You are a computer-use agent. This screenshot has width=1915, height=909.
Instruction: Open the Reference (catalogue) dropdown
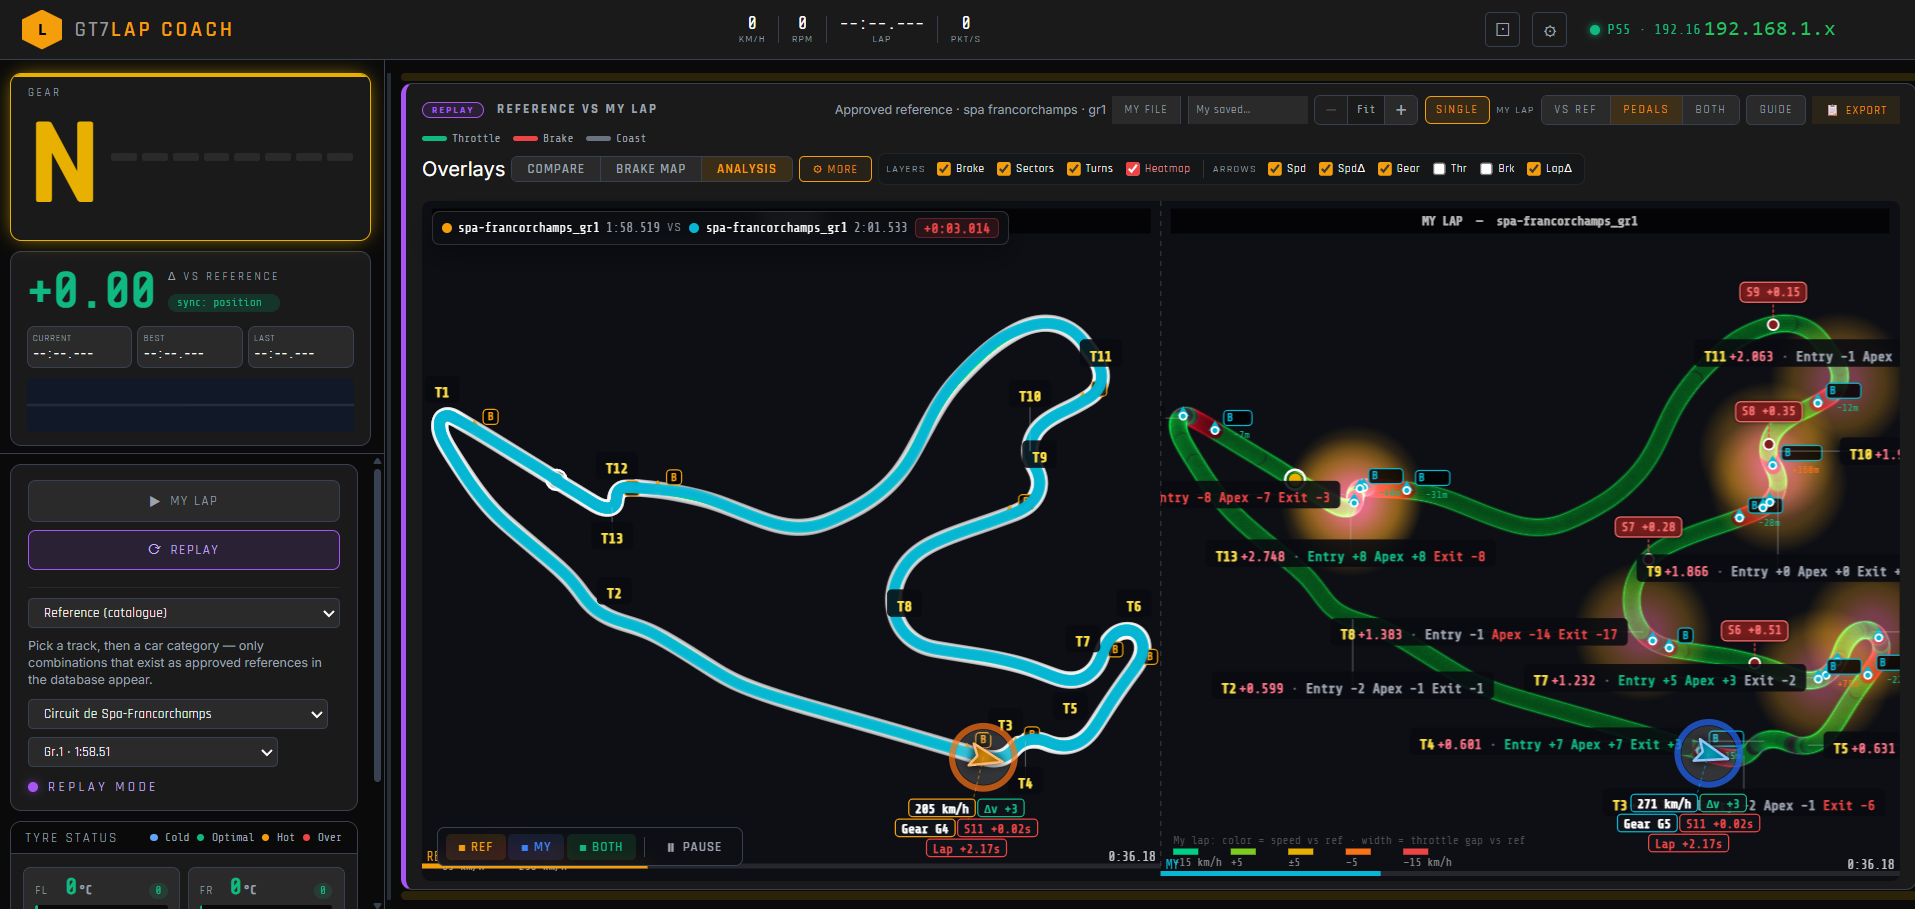[x=184, y=613]
